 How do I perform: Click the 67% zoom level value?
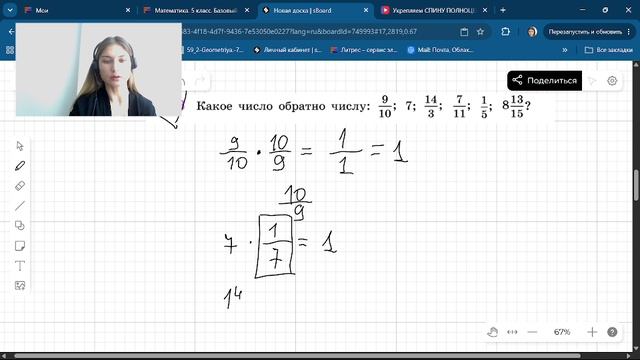coord(562,332)
